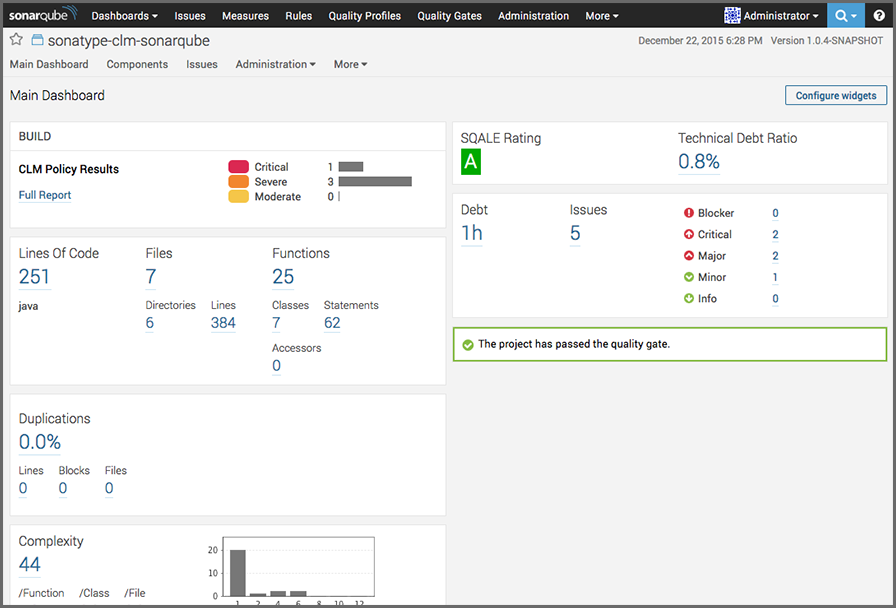Expand the project Administration dropdown

(x=275, y=64)
